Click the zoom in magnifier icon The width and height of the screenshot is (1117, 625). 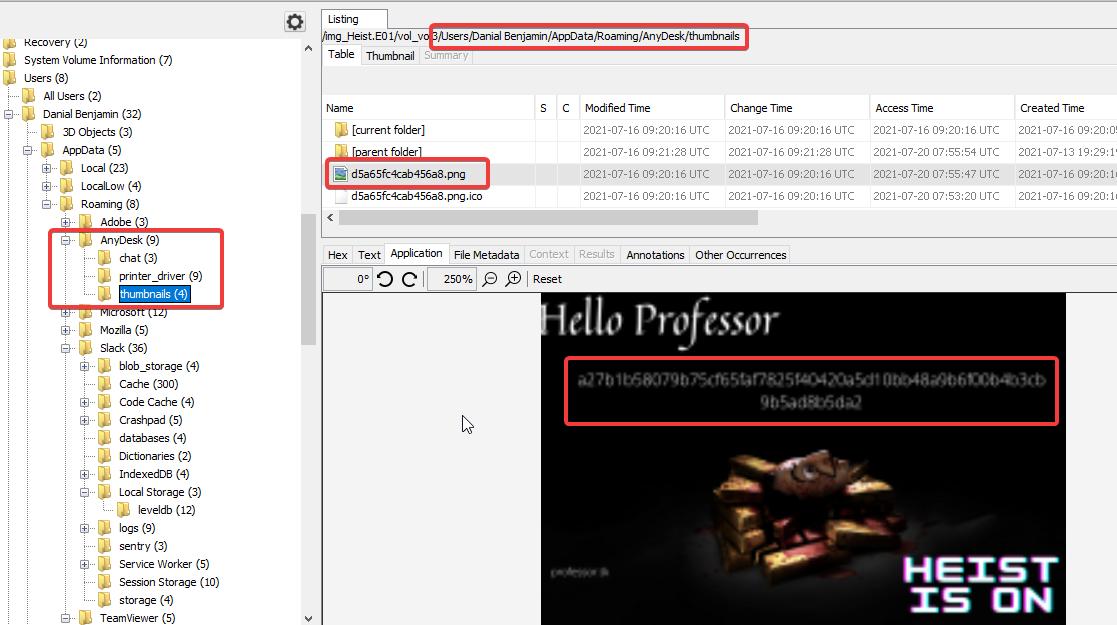(513, 279)
